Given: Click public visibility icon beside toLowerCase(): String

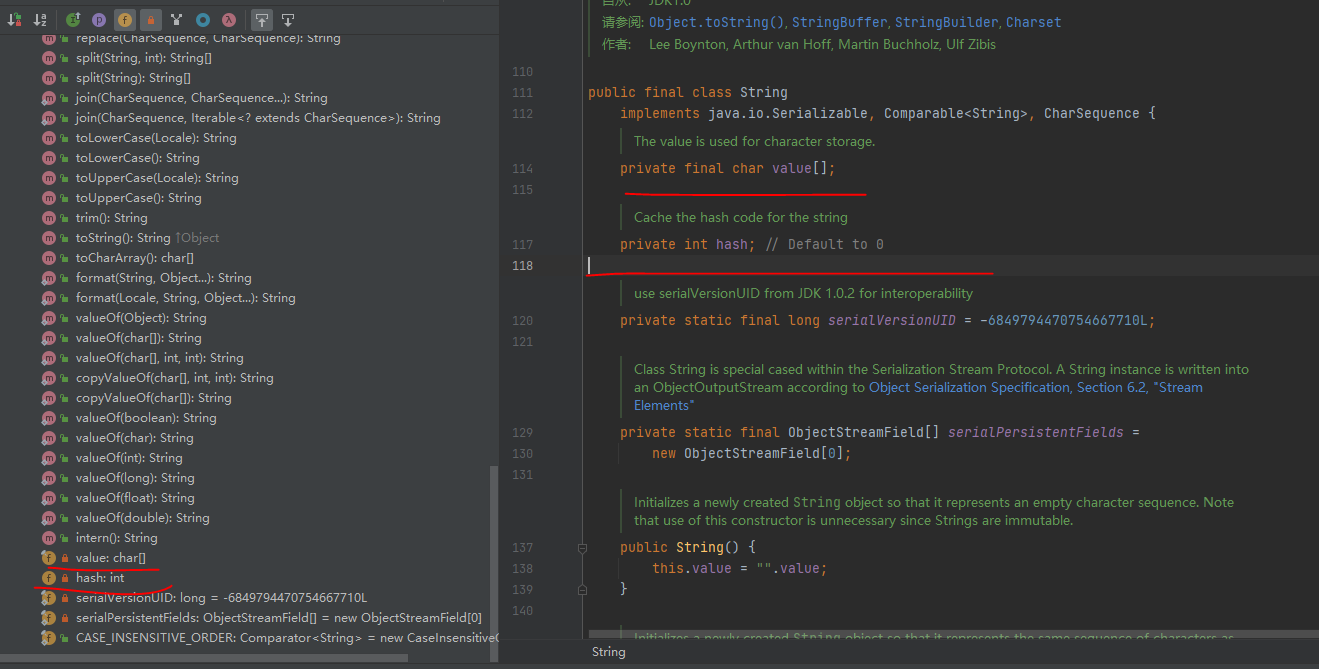Looking at the screenshot, I should coord(65,158).
